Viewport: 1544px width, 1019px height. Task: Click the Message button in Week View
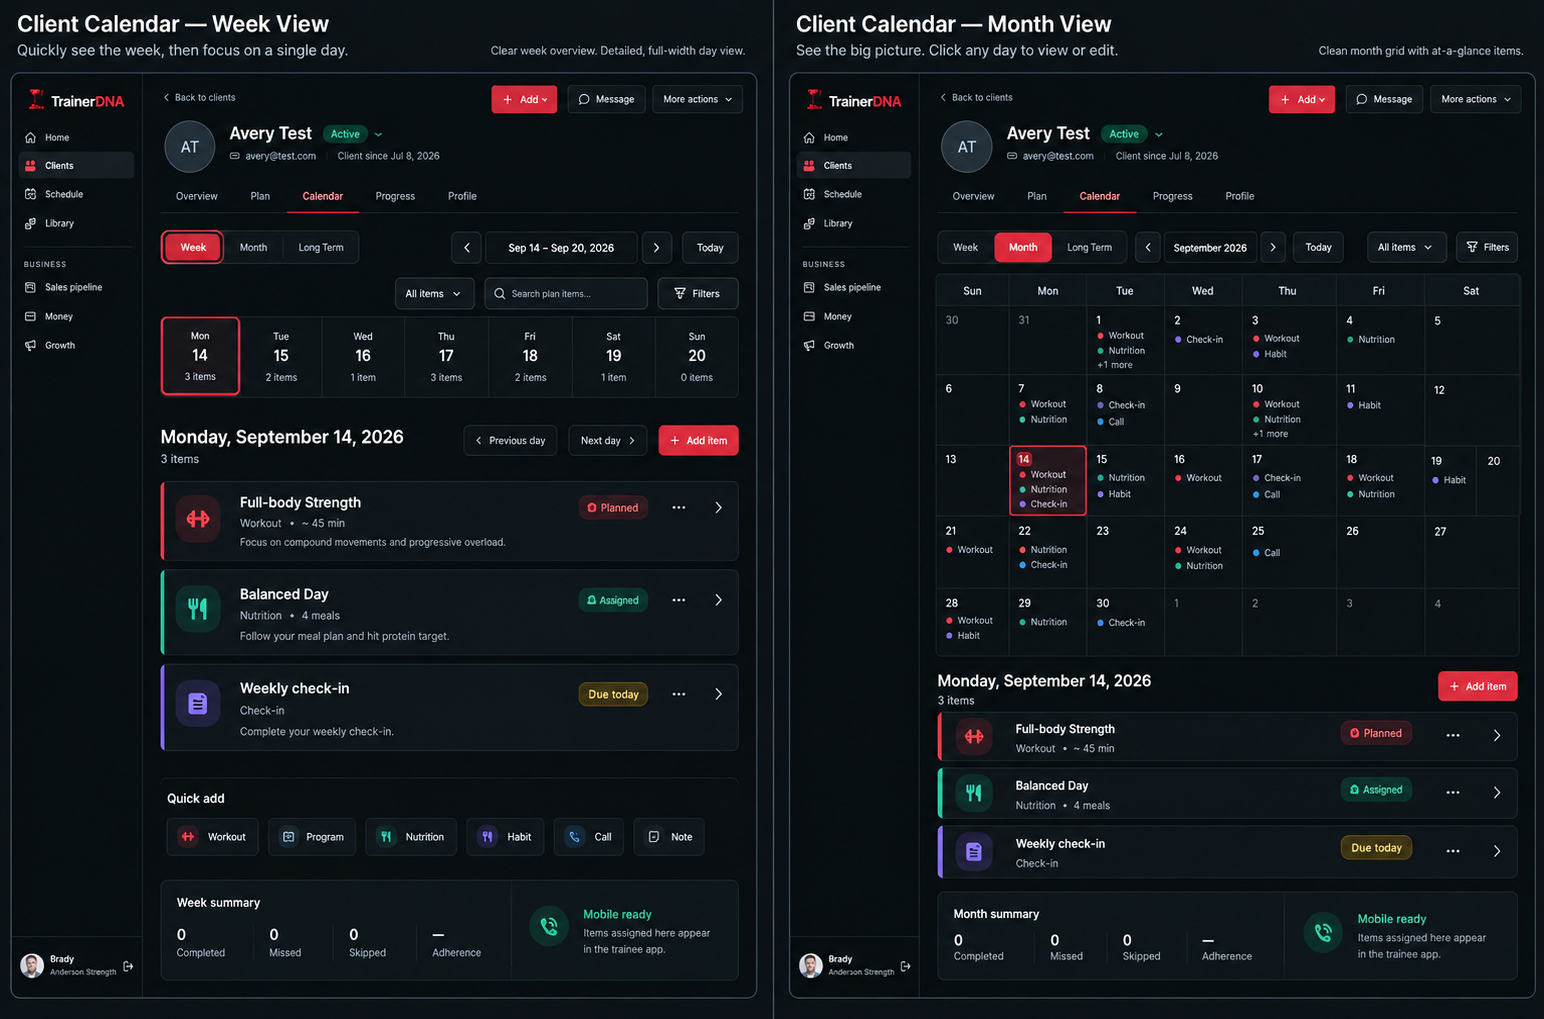(x=606, y=99)
